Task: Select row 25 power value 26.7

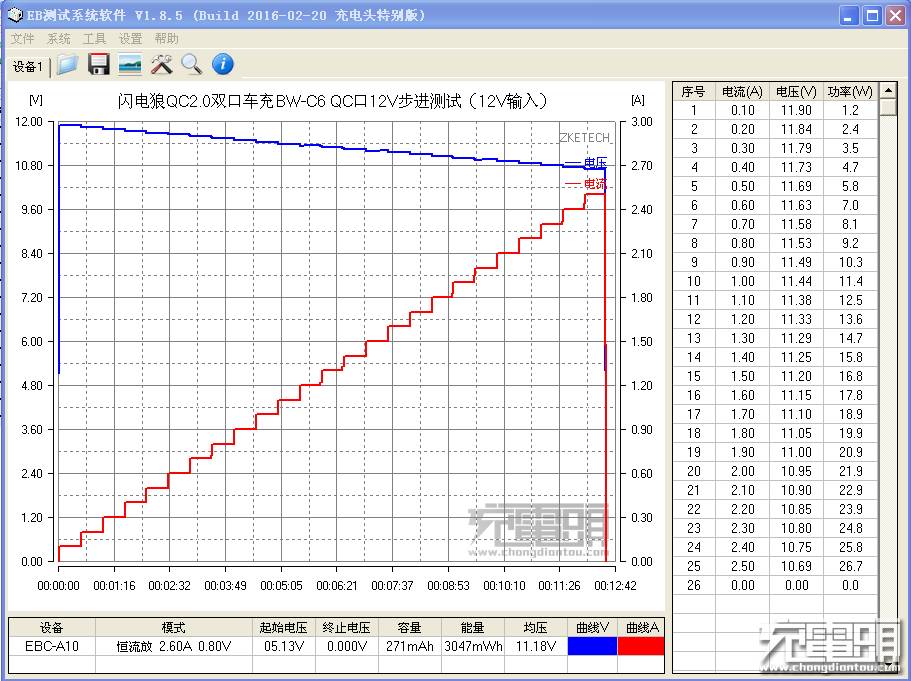Action: (x=850, y=566)
